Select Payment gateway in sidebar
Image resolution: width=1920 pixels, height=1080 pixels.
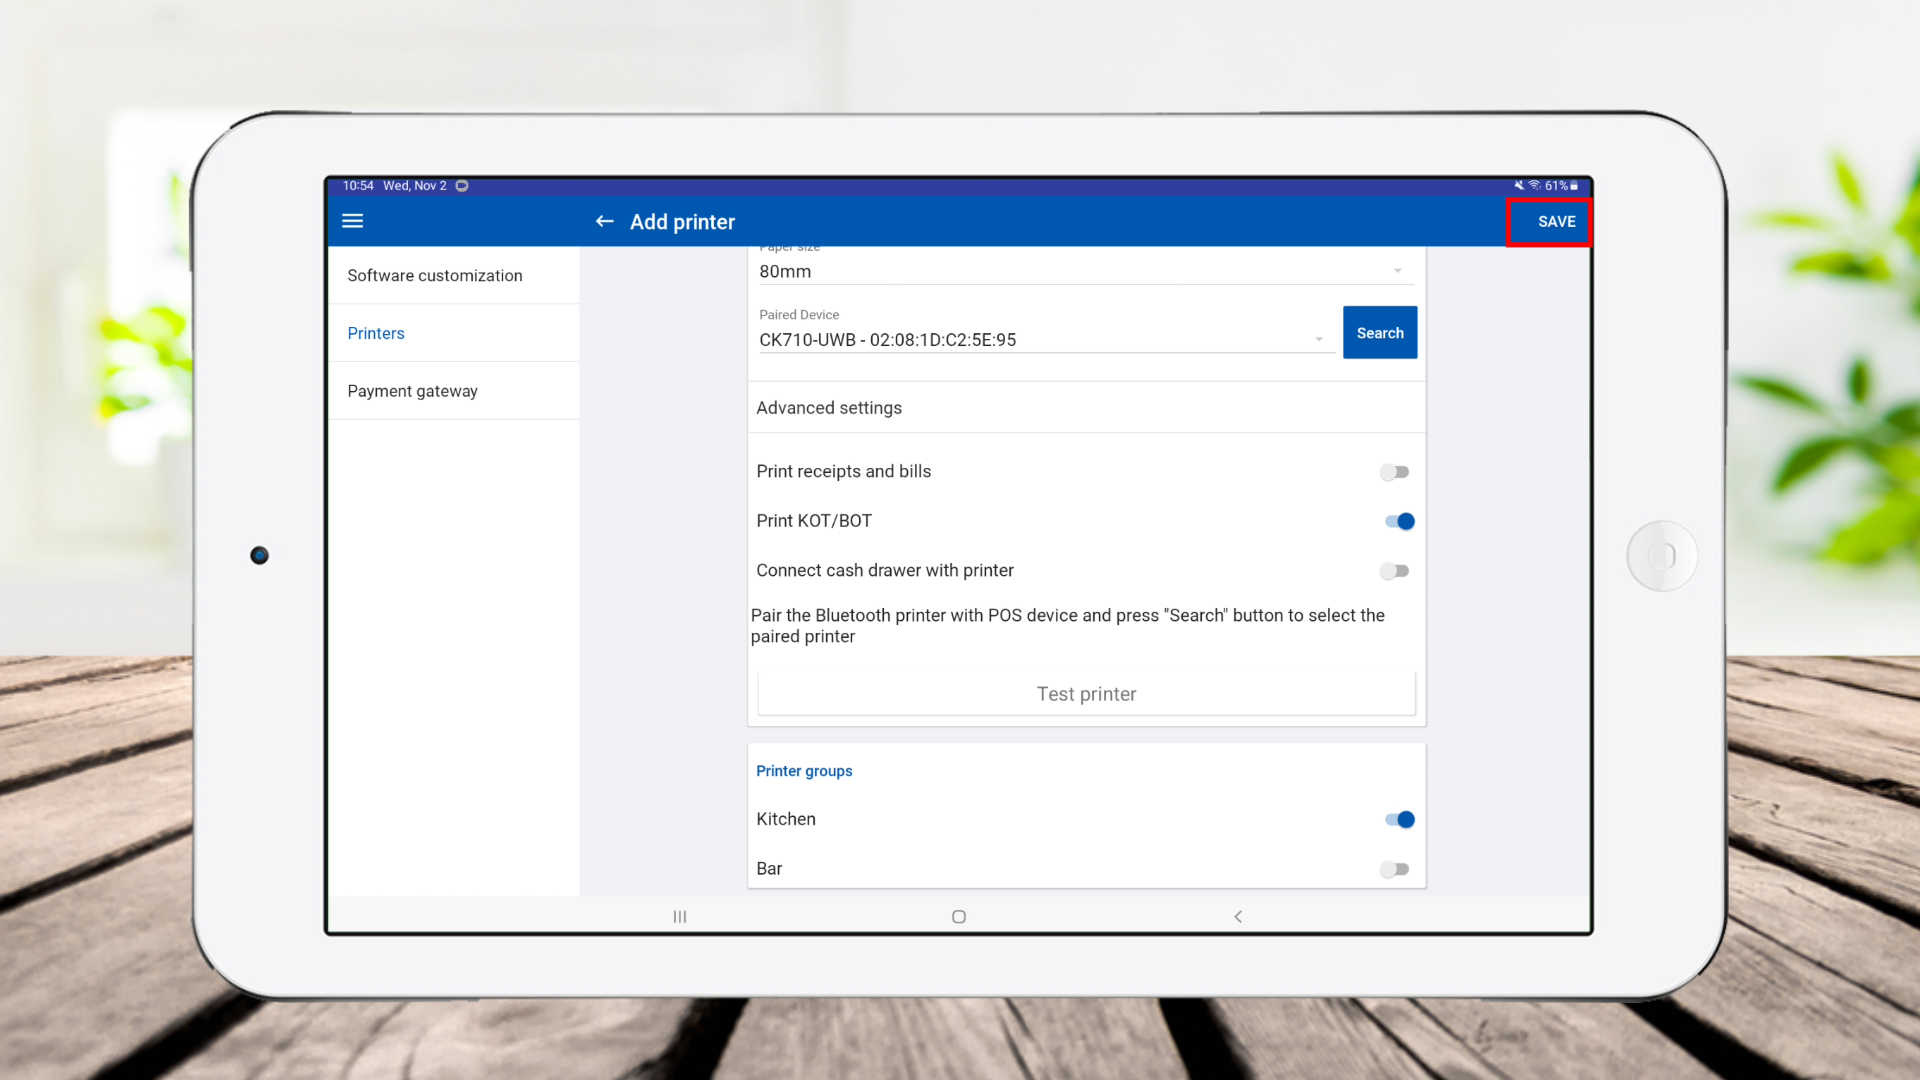point(412,391)
